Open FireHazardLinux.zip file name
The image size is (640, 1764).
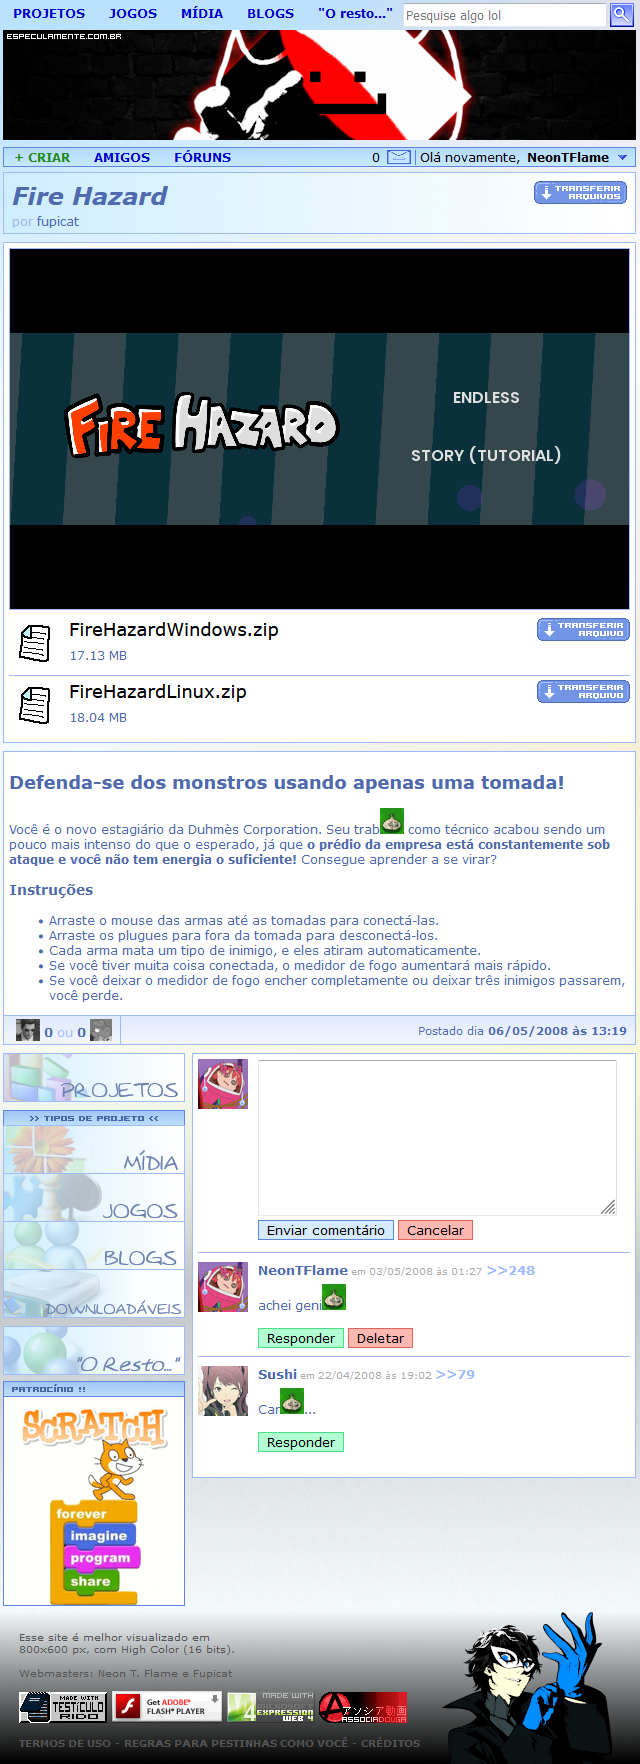tap(158, 692)
